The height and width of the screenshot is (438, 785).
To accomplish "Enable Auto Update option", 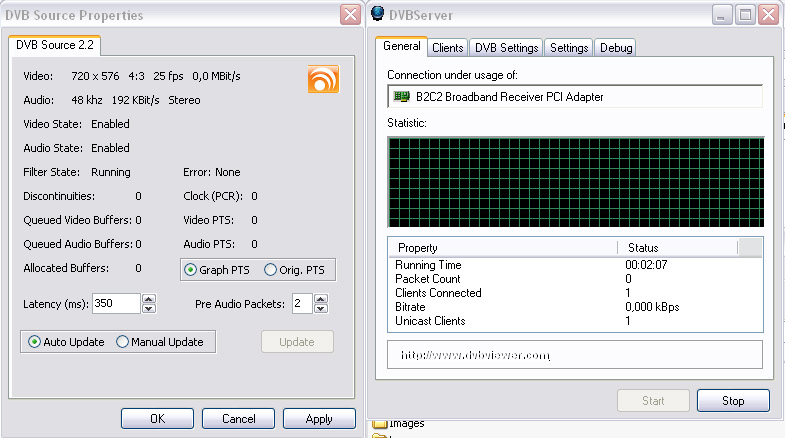I will pos(34,342).
